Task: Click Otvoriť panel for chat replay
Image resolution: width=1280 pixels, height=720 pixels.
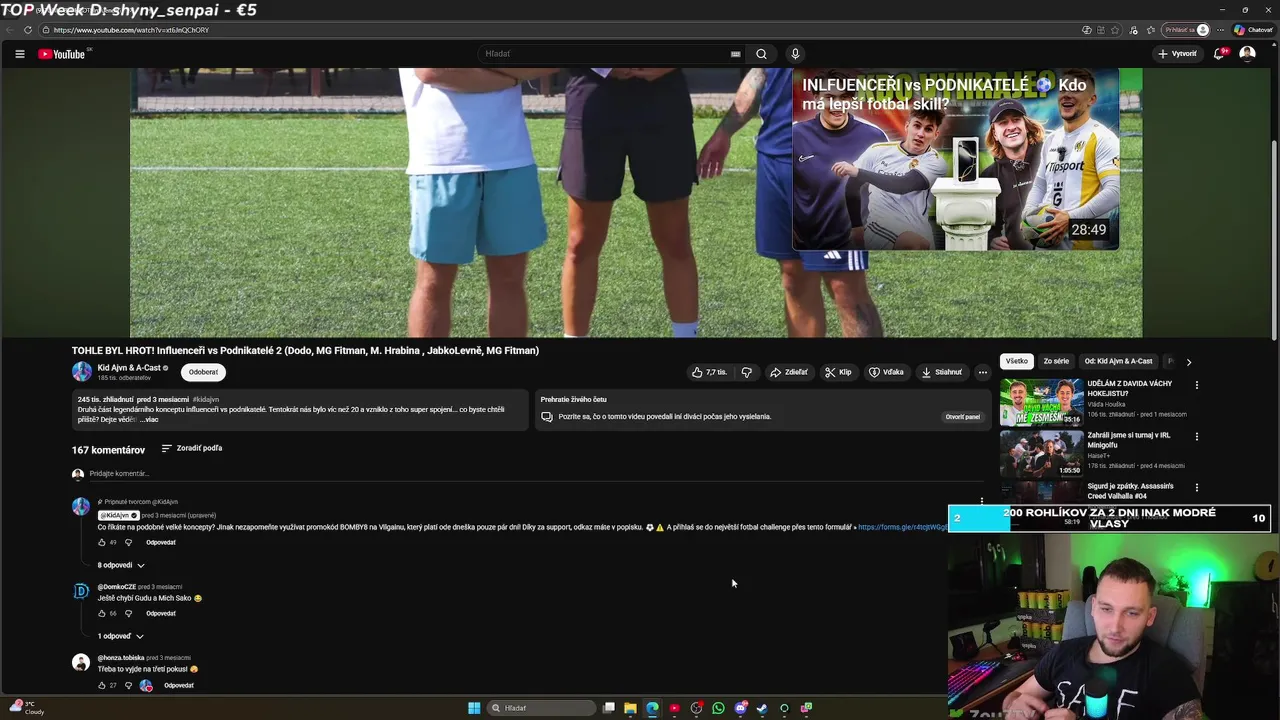Action: coord(962,417)
